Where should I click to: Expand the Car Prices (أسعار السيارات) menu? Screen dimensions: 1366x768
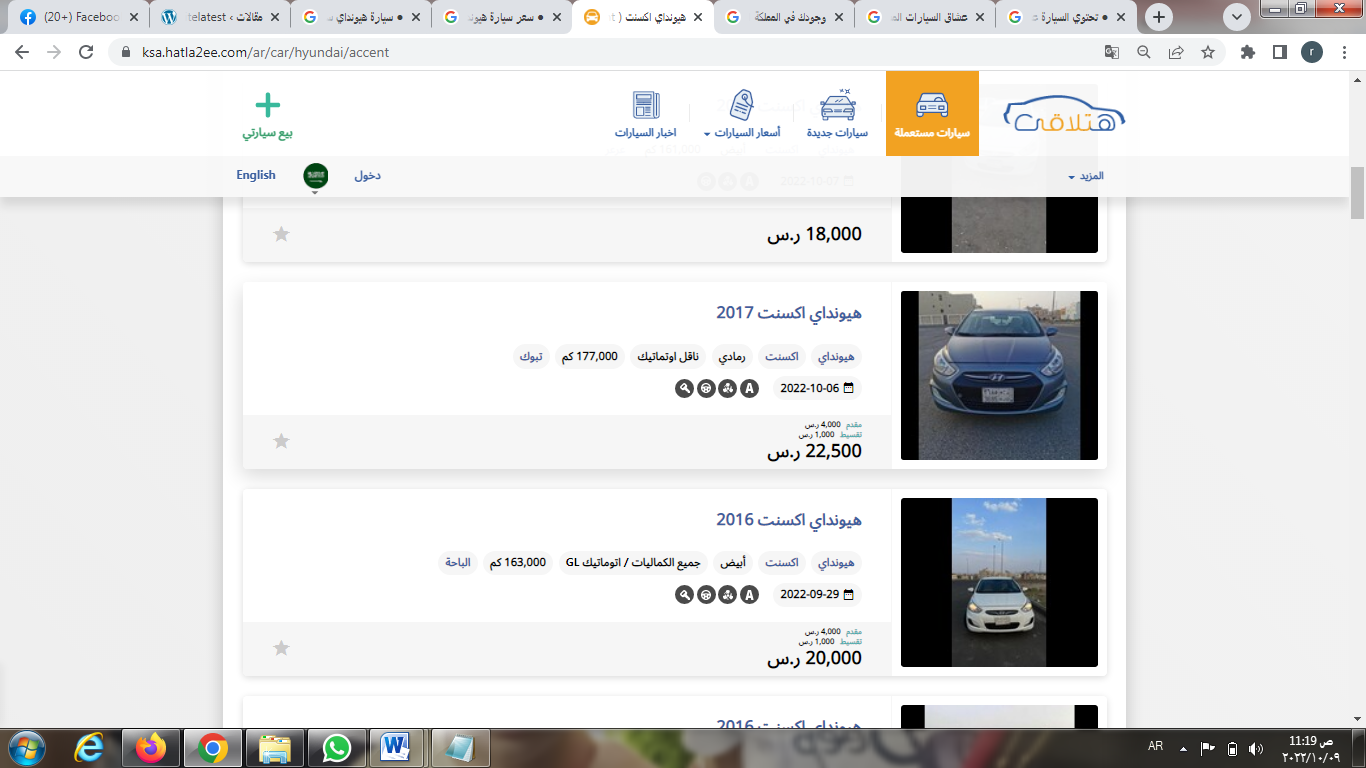click(741, 113)
